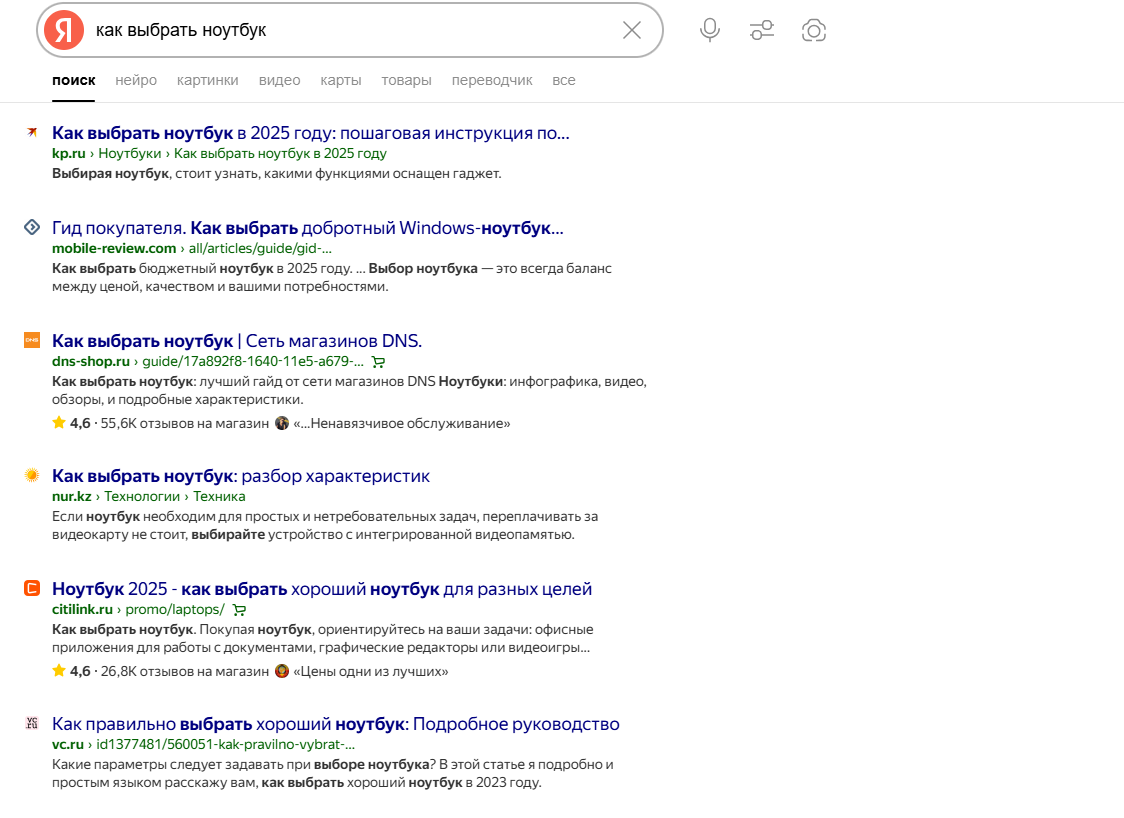Click the «Ноутбуки» breadcrumb under kp.ru
The image size is (1124, 818).
tap(130, 153)
